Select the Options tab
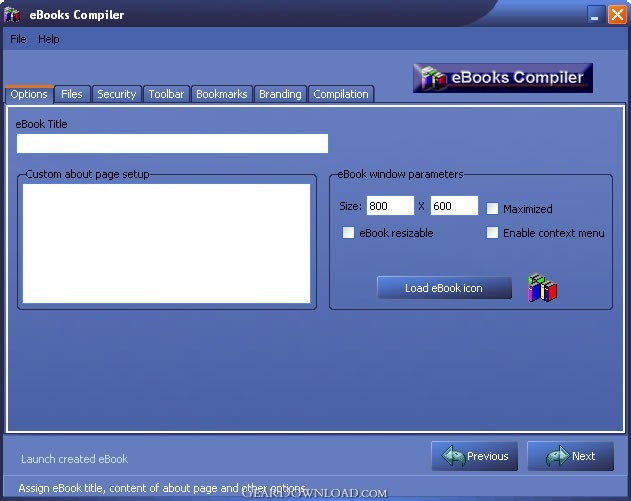Image resolution: width=631 pixels, height=501 pixels. click(29, 94)
